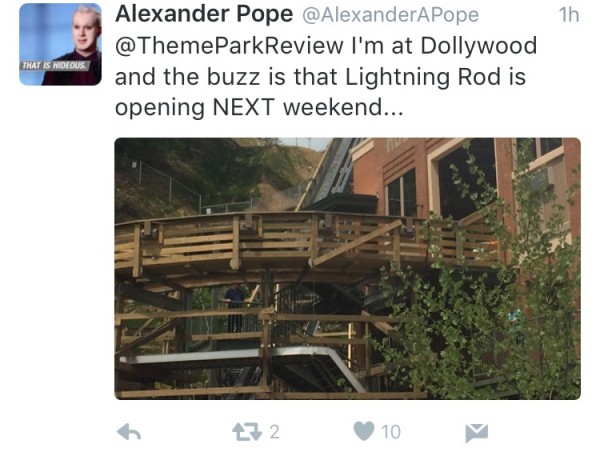The height and width of the screenshot is (452, 600).
Task: View the like count of 10
Action: (x=391, y=432)
